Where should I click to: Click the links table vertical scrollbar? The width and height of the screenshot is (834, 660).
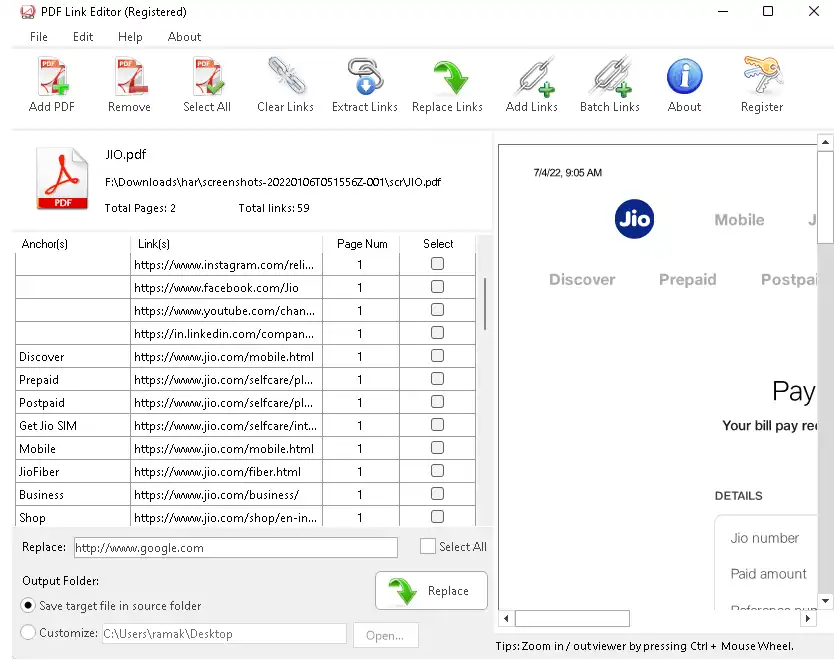[485, 304]
